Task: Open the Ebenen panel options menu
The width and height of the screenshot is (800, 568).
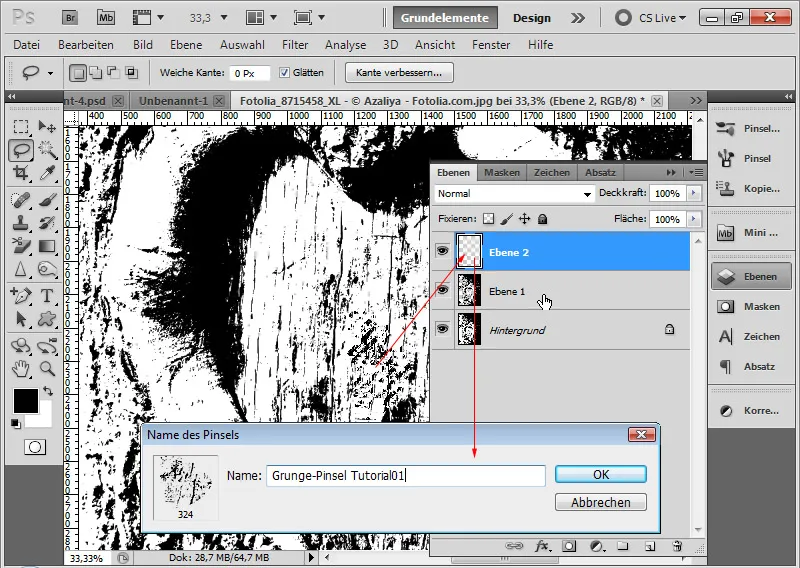Action: click(696, 172)
